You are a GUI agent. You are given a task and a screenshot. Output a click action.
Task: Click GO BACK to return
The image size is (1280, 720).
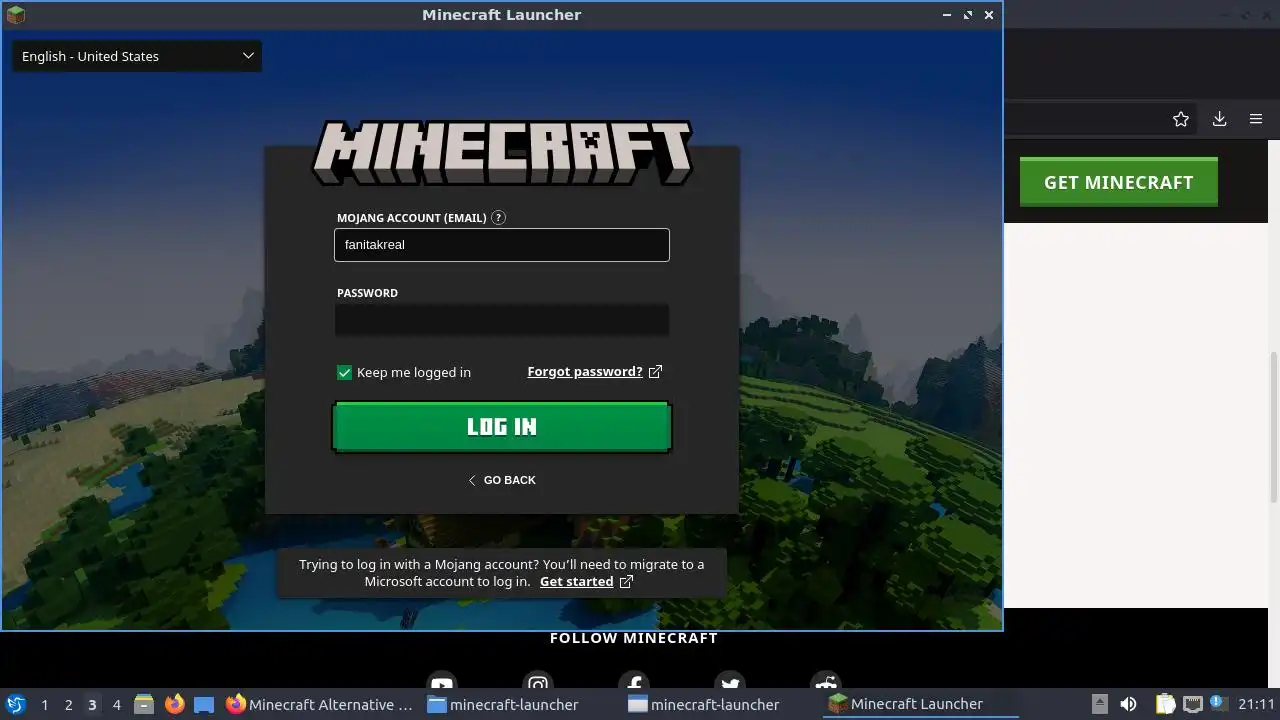(501, 480)
